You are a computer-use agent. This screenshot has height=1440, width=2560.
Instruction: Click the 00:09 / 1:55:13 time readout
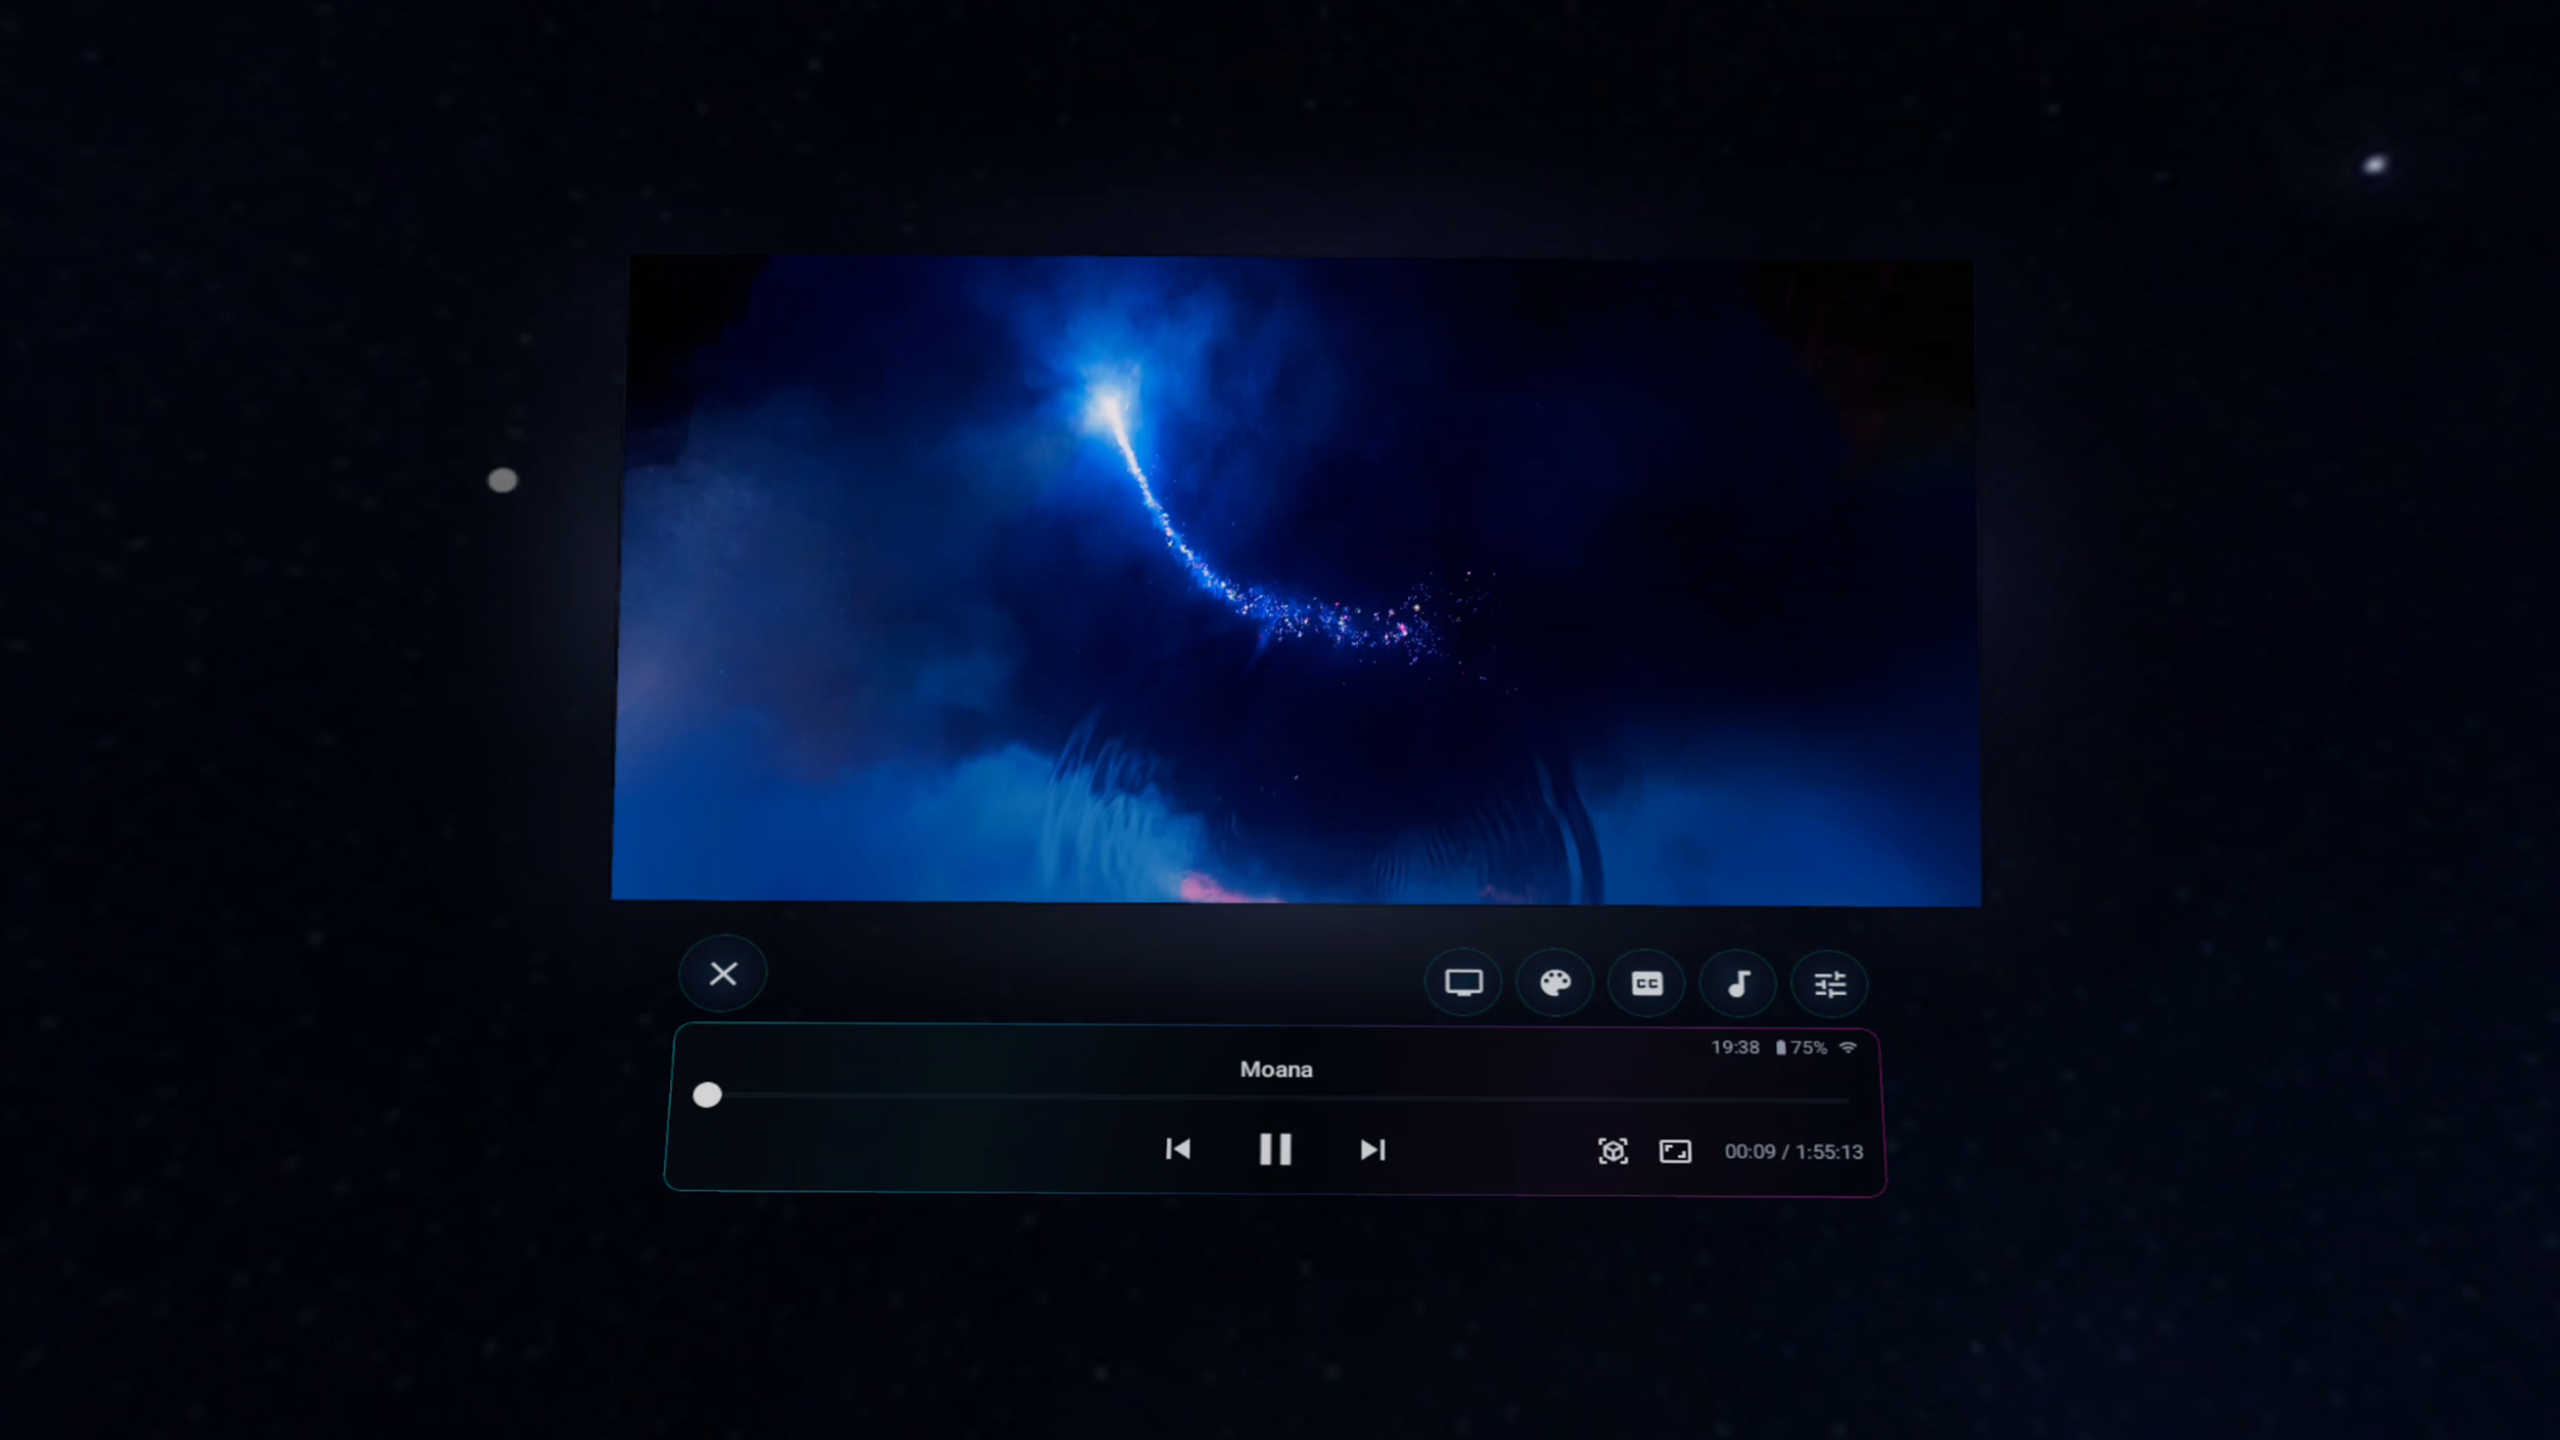[1794, 1151]
